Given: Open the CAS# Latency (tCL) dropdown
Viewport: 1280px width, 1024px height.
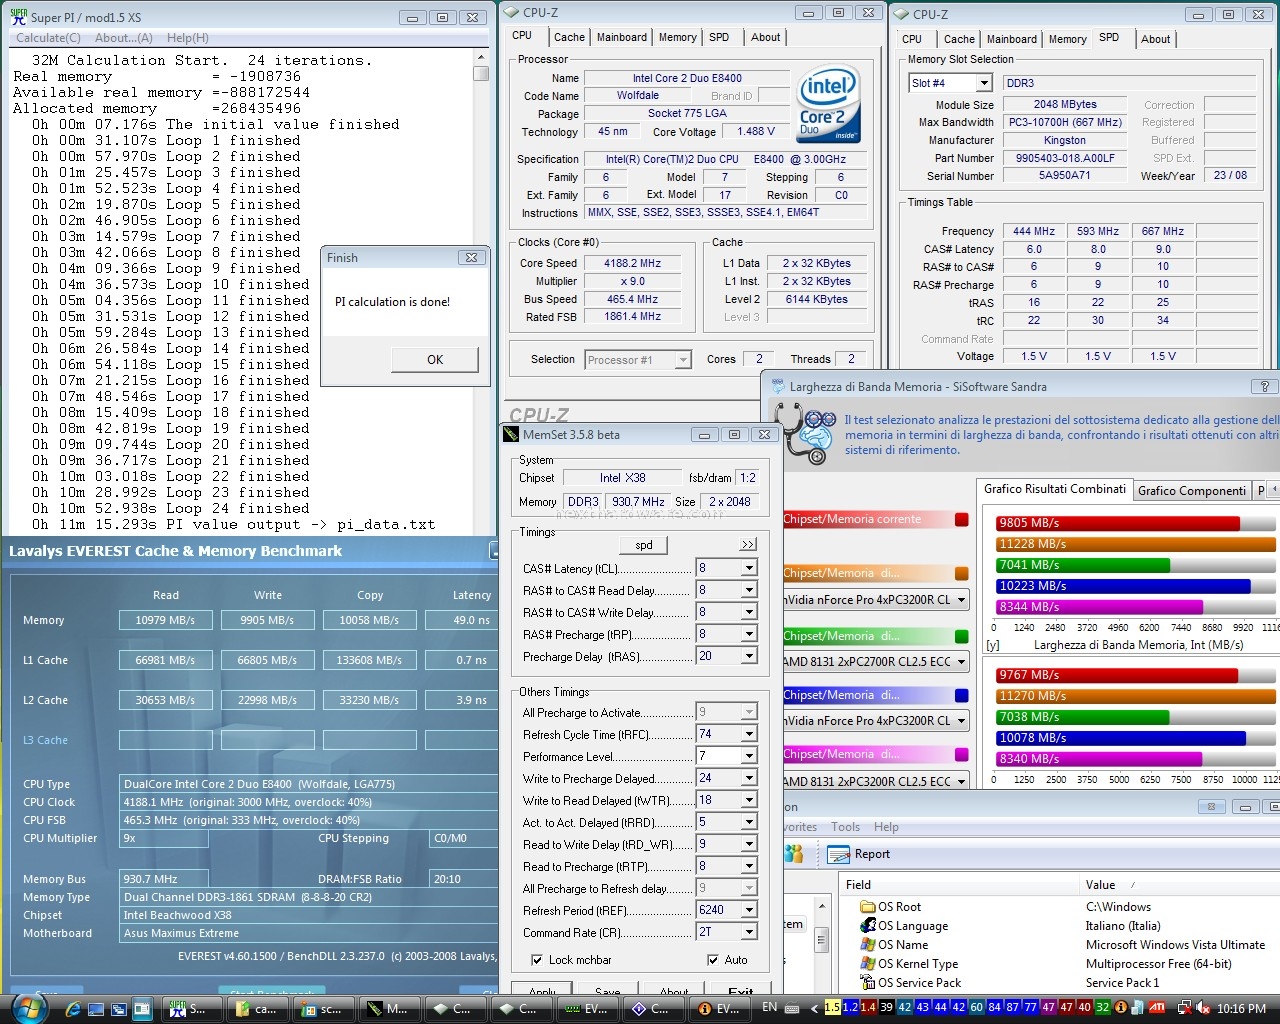Looking at the screenshot, I should 748,568.
